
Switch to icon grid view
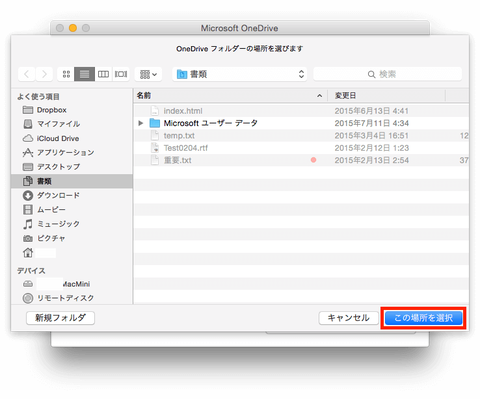pyautogui.click(x=66, y=74)
